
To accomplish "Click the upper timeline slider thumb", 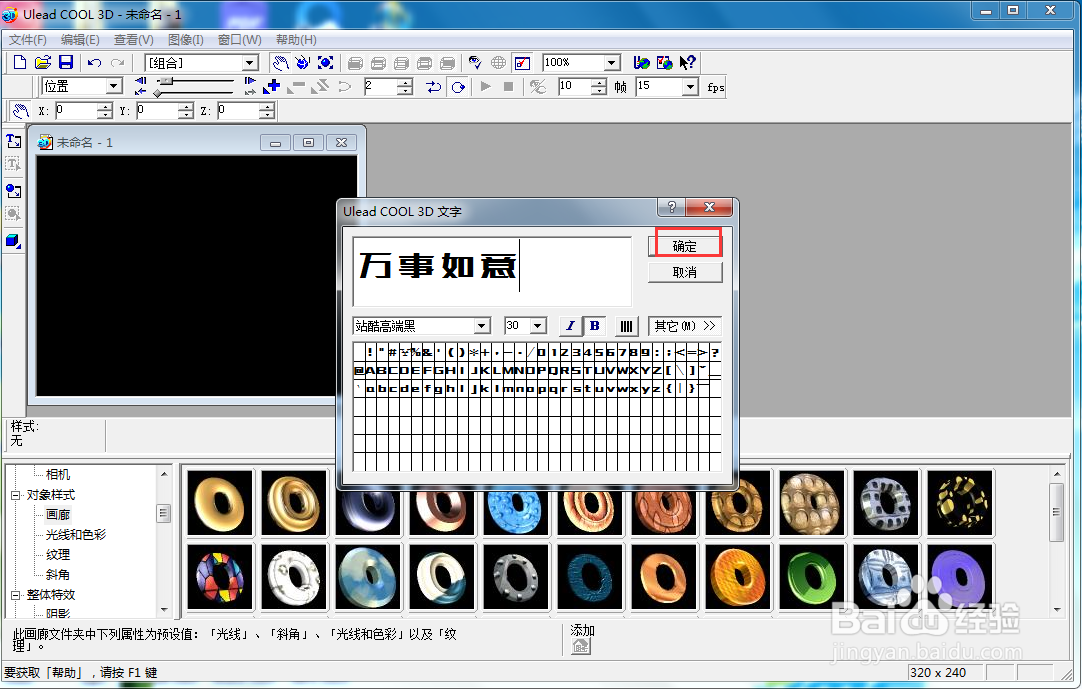I will pos(166,81).
